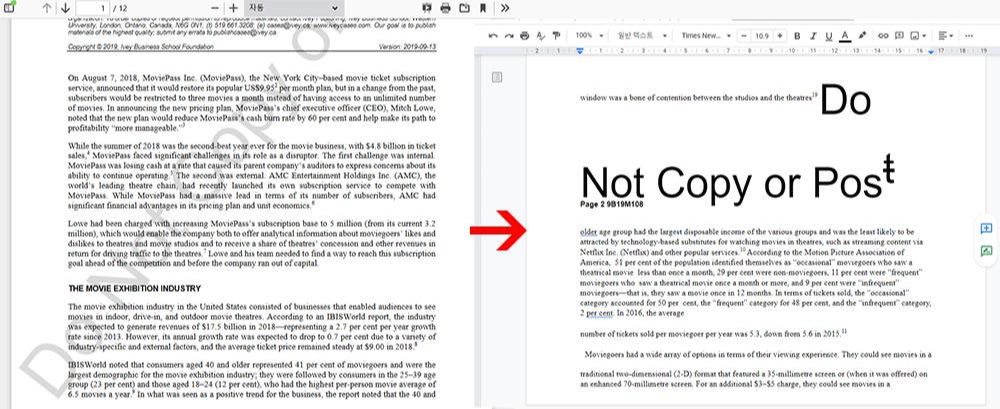Zoom out the PDF with minus button
The height and width of the screenshot is (409, 1000).
coord(215,8)
